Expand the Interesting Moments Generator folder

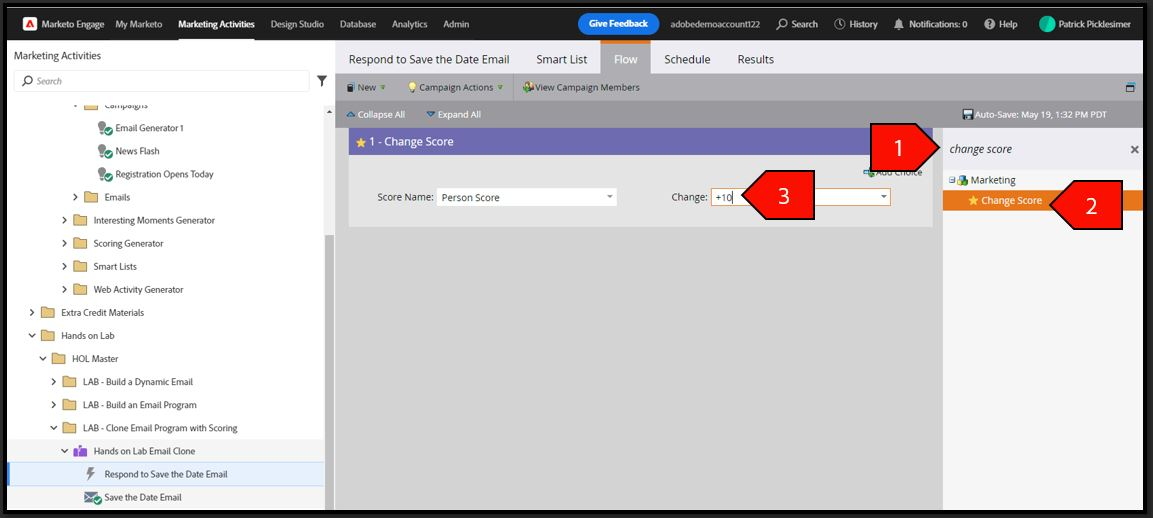[64, 220]
